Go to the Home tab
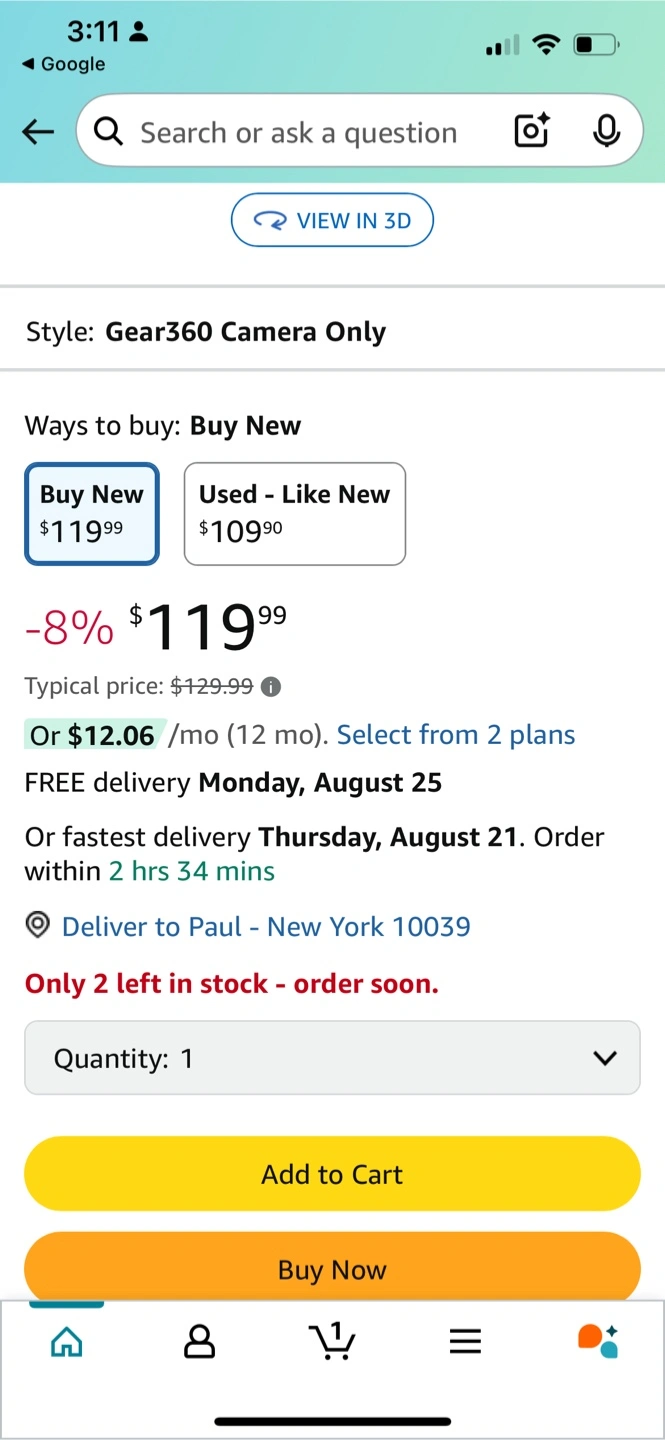This screenshot has height=1440, width=665. (66, 1342)
